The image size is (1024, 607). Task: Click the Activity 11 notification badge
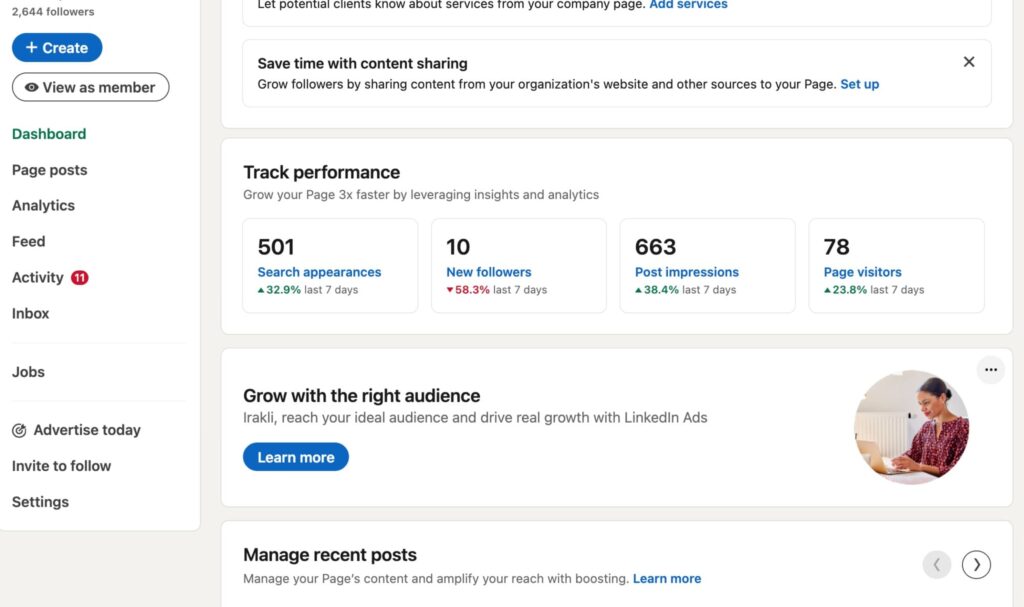(x=80, y=278)
